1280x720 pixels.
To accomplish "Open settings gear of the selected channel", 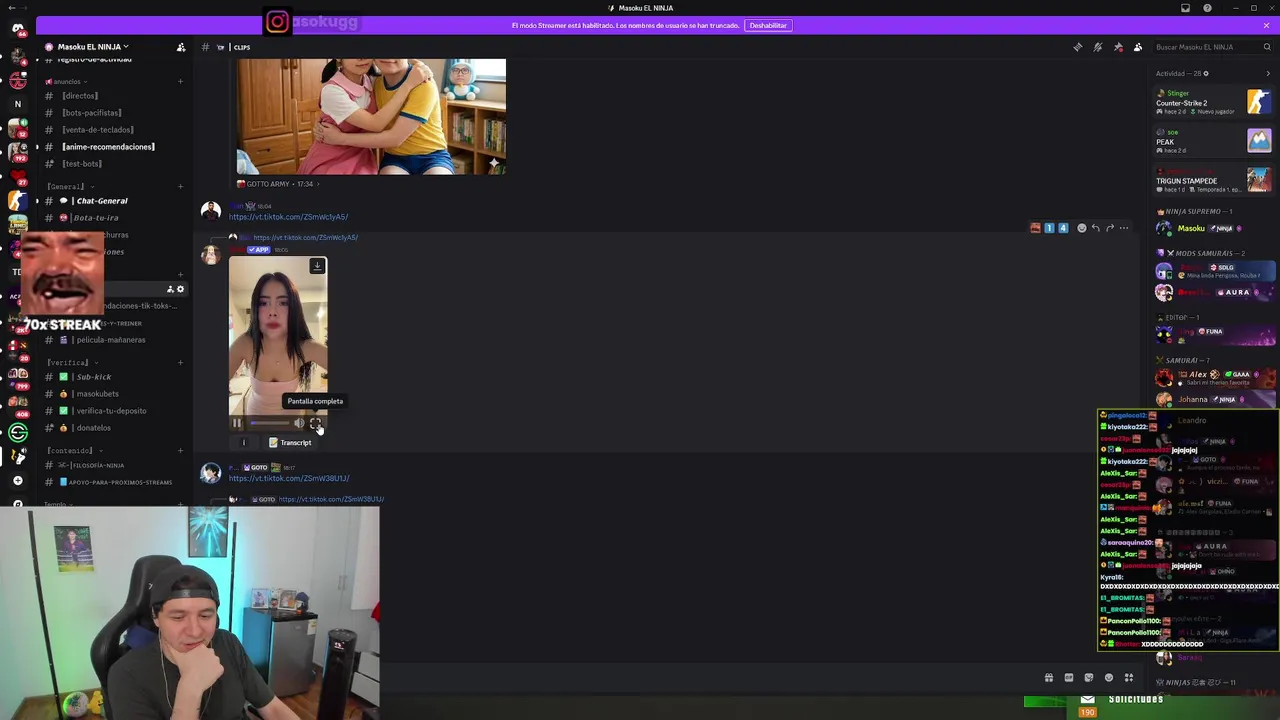I will [x=180, y=289].
